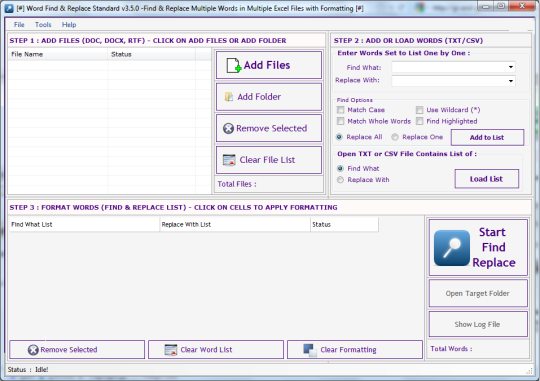Click the Clear Formatting icon
This screenshot has width=540, height=381.
(310, 350)
